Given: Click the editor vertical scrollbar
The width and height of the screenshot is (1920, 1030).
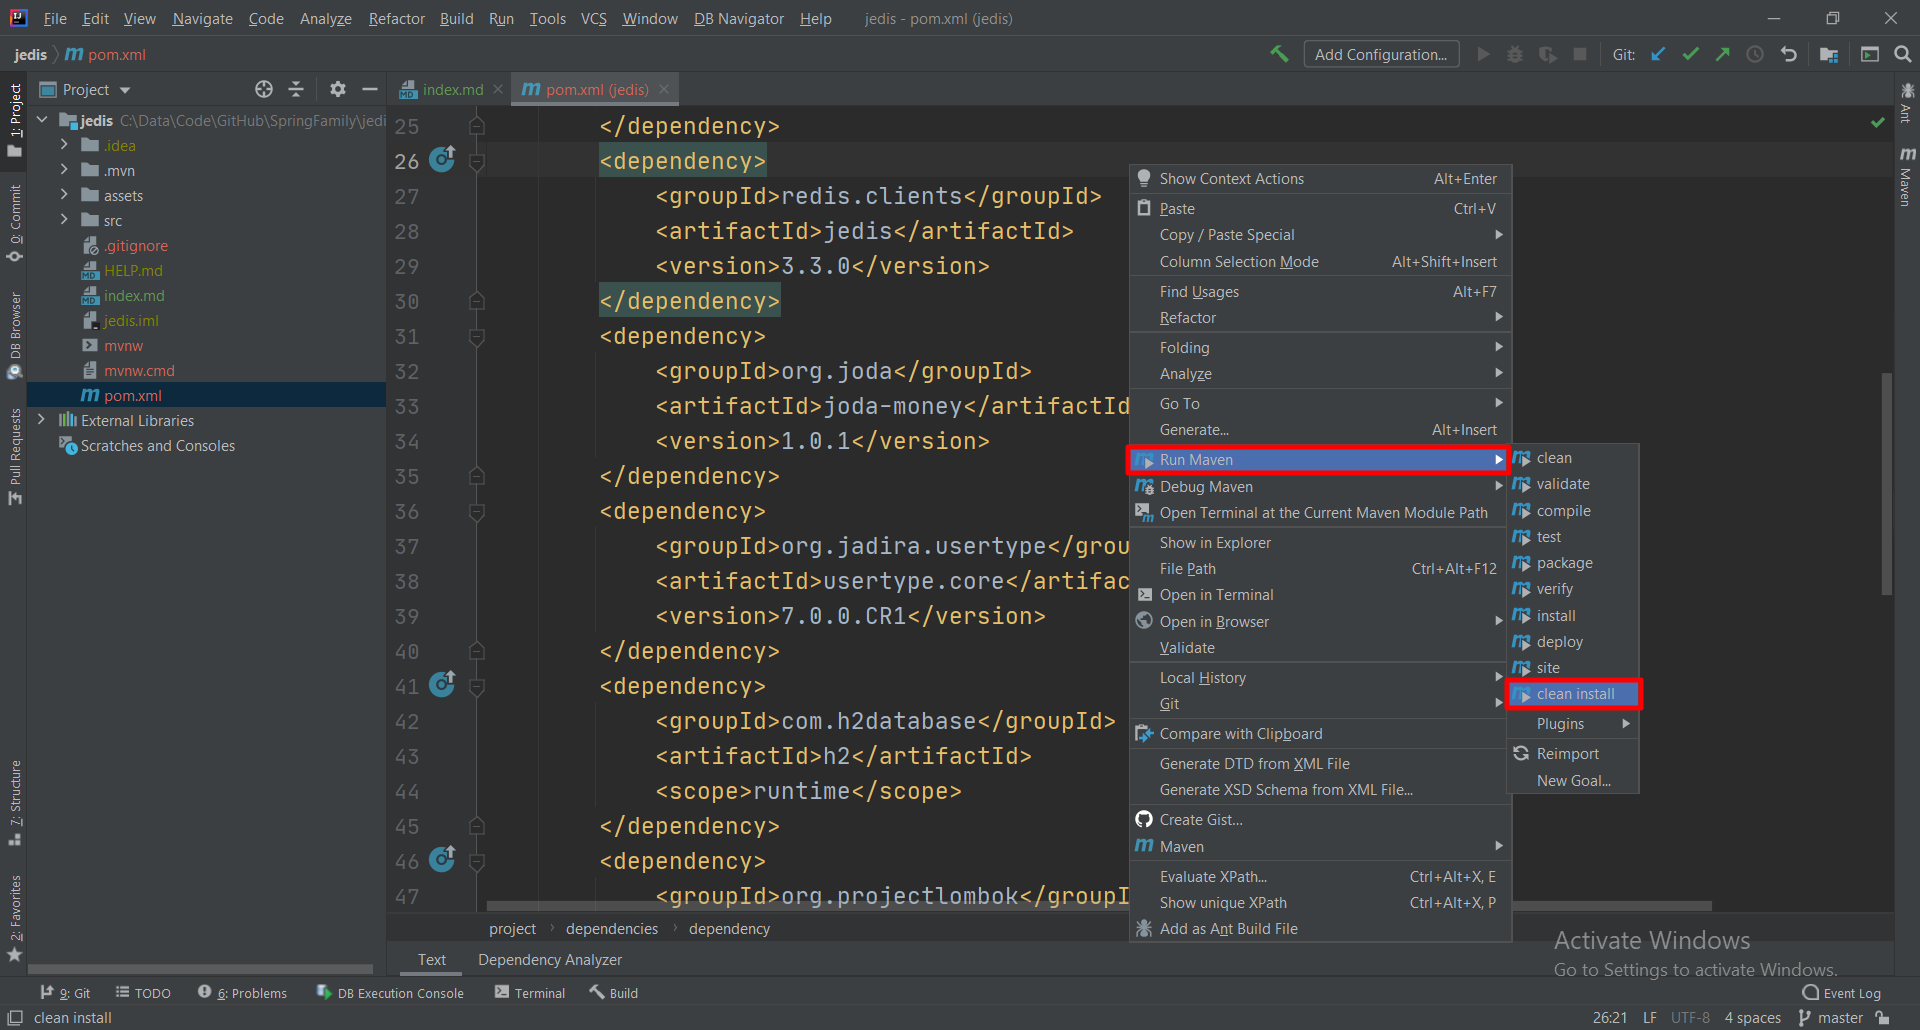Looking at the screenshot, I should [x=1887, y=484].
